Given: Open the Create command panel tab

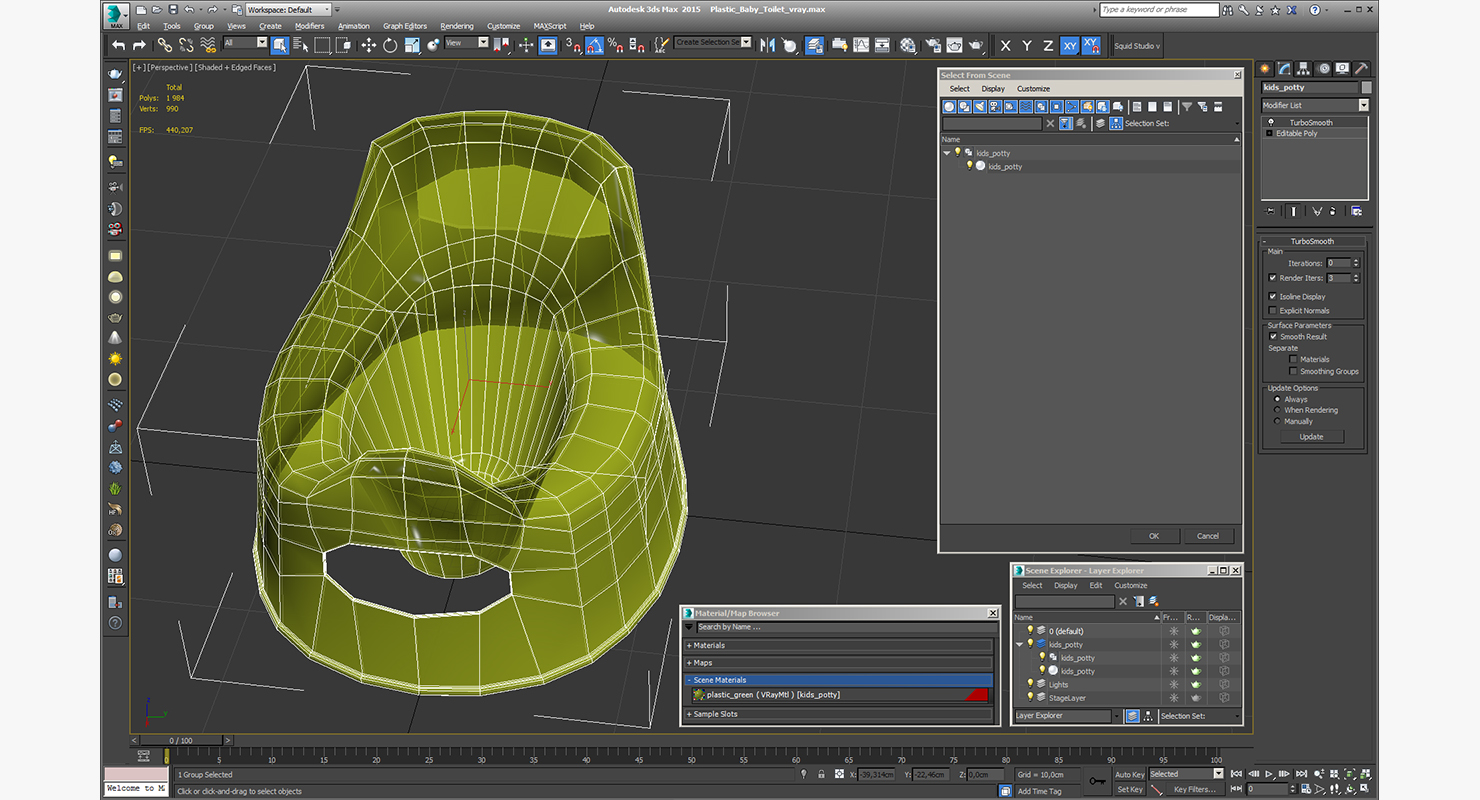Looking at the screenshot, I should [1265, 68].
